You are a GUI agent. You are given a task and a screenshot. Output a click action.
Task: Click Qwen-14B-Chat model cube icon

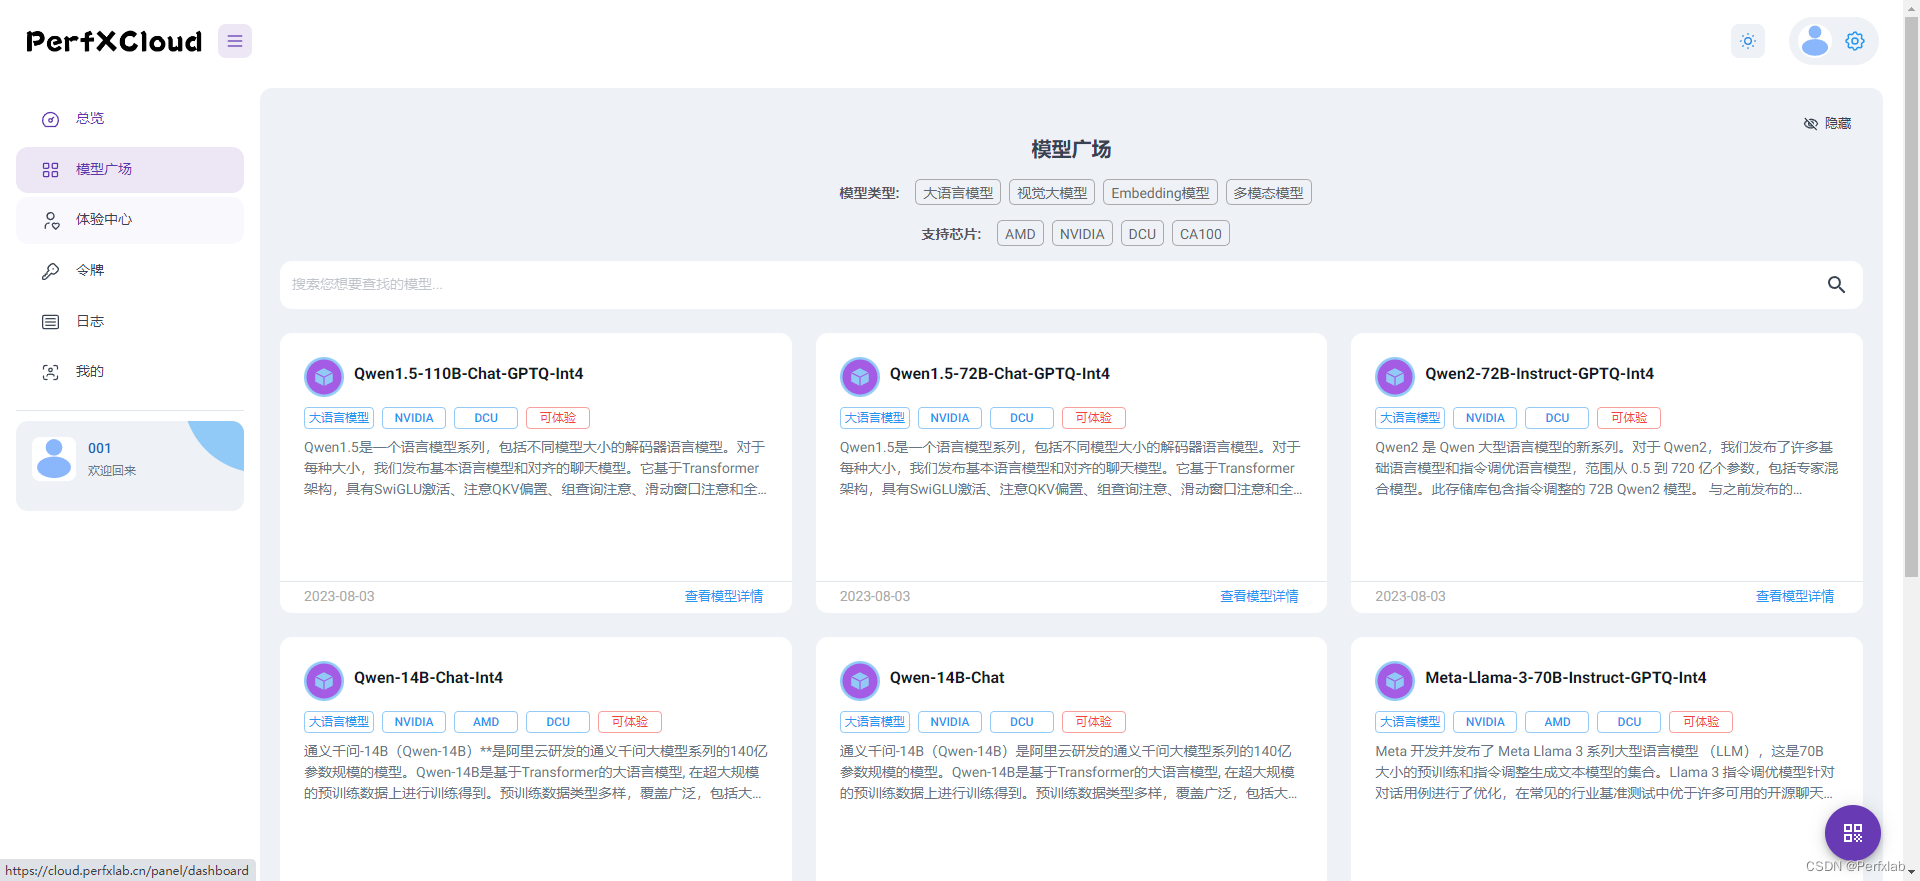860,681
